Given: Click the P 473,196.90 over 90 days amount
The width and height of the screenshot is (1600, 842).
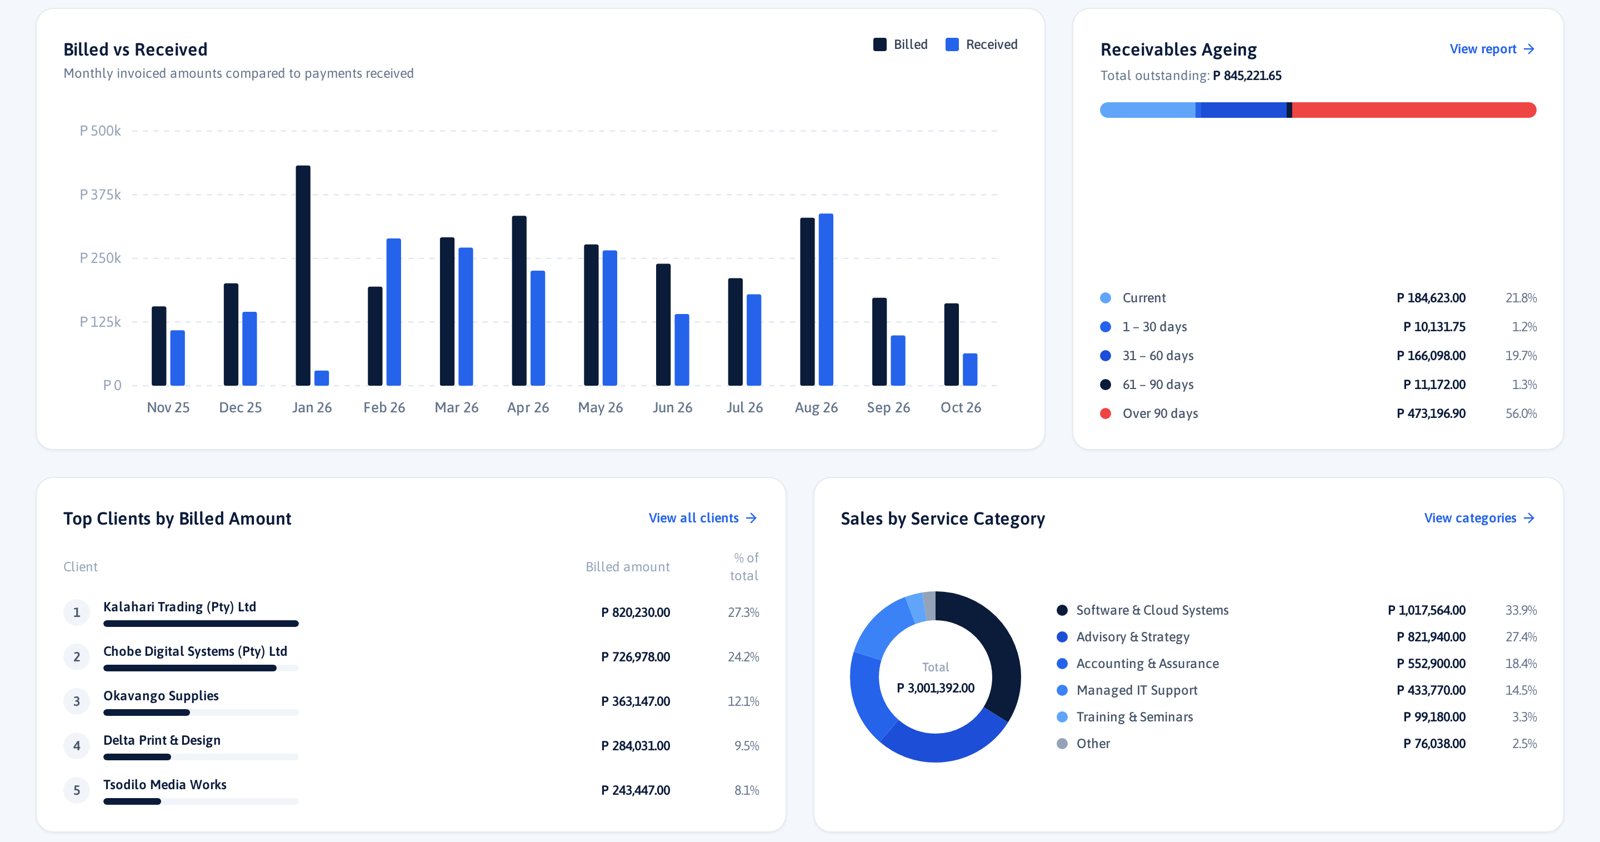Looking at the screenshot, I should point(1431,414).
